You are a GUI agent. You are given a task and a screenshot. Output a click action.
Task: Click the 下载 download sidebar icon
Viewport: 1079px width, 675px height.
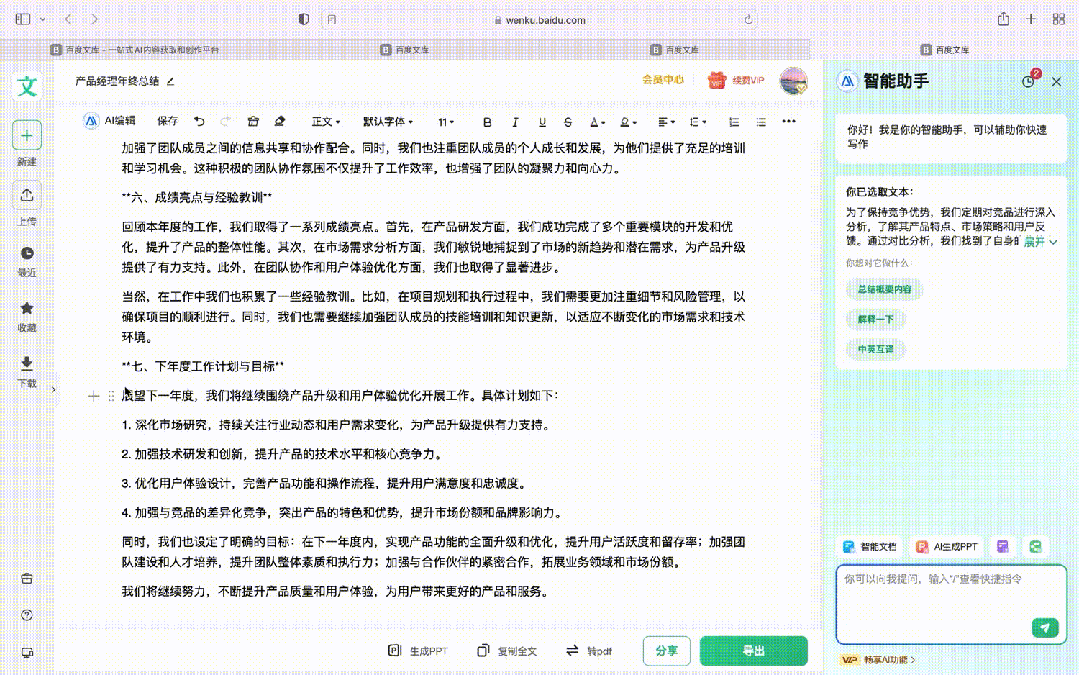(x=27, y=364)
